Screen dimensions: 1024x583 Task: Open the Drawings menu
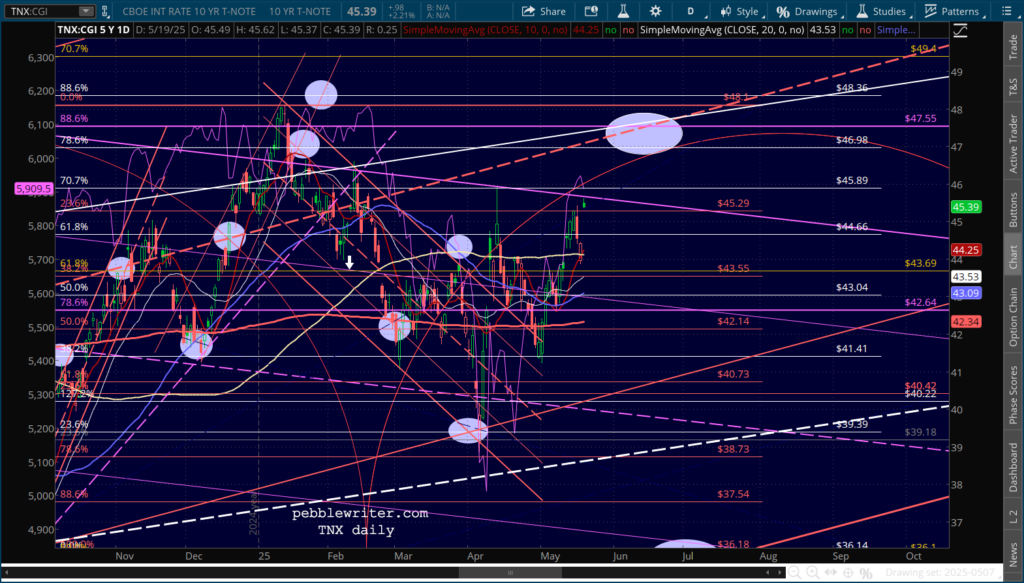808,11
